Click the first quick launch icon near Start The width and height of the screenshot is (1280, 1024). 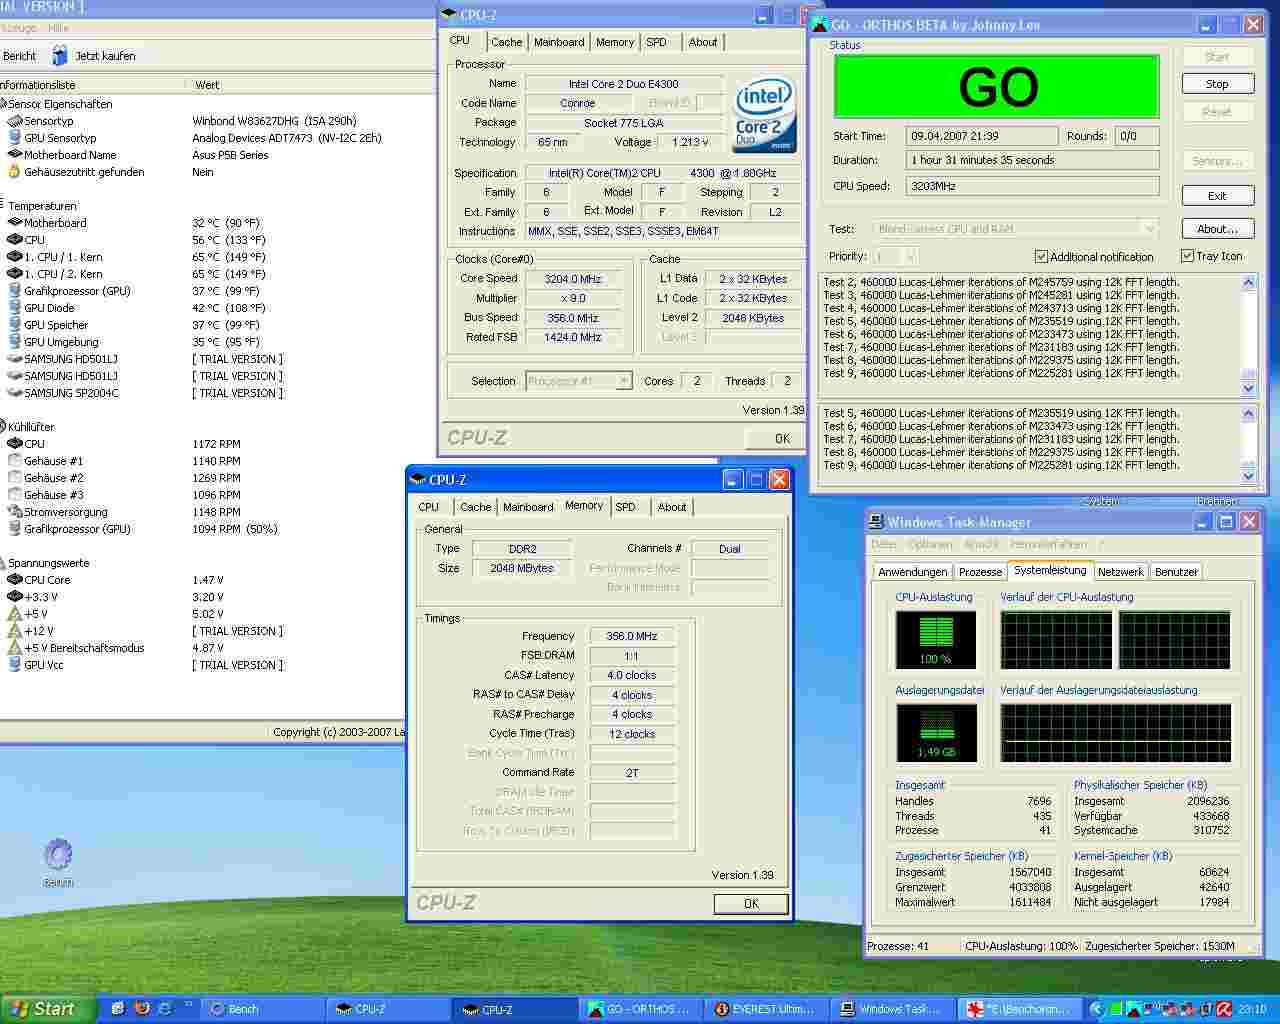pos(118,1009)
